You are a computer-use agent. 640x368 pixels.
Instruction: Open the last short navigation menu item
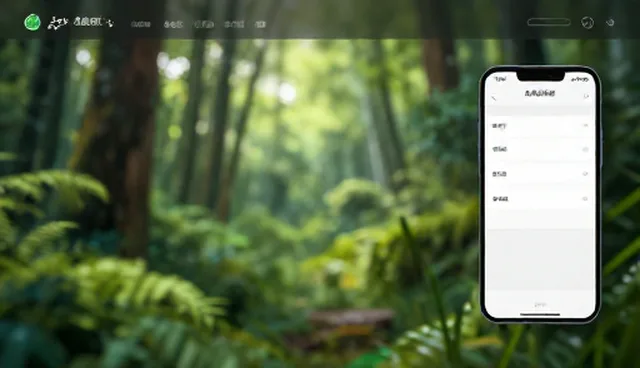tap(260, 24)
